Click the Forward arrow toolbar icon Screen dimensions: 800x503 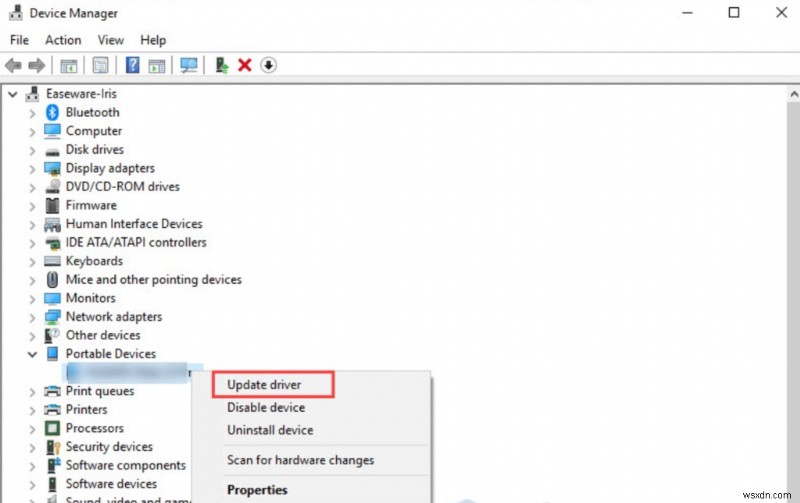pyautogui.click(x=36, y=65)
